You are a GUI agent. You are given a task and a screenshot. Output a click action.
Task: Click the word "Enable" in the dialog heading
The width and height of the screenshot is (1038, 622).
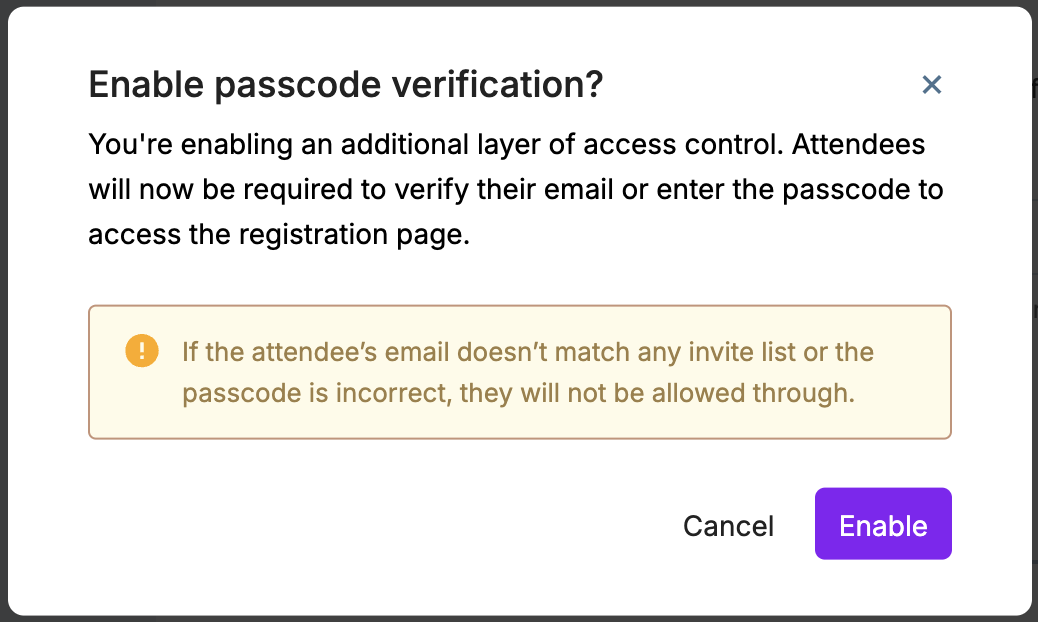tap(147, 85)
